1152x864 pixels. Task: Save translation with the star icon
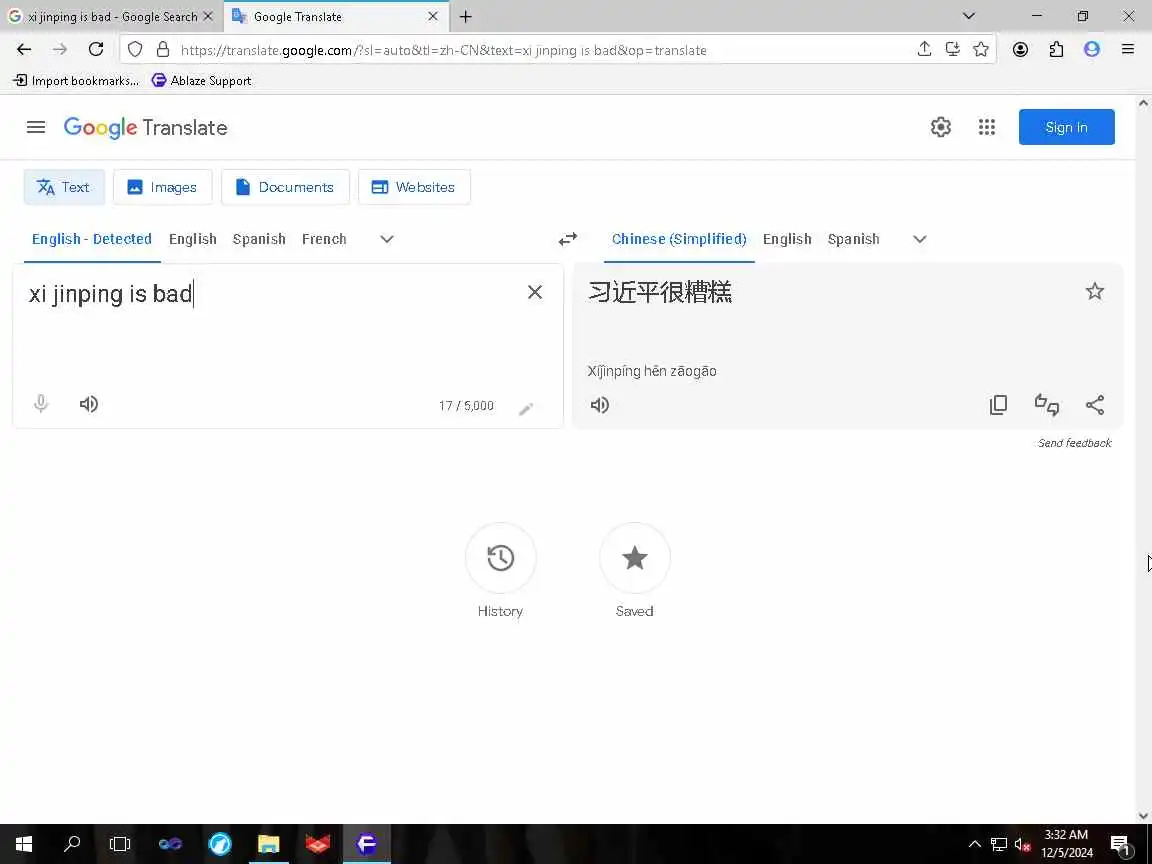pyautogui.click(x=1095, y=291)
